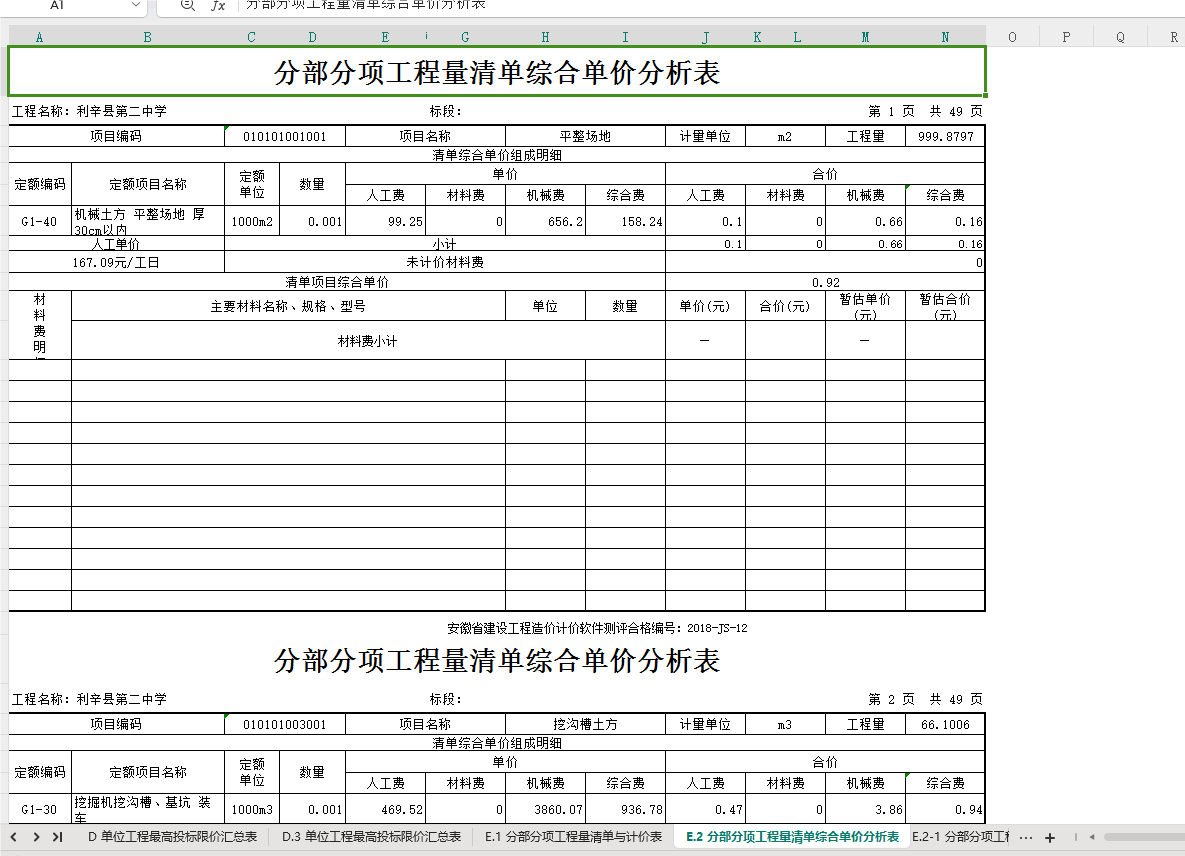Open the Name Box dropdown arrow

pos(135,5)
